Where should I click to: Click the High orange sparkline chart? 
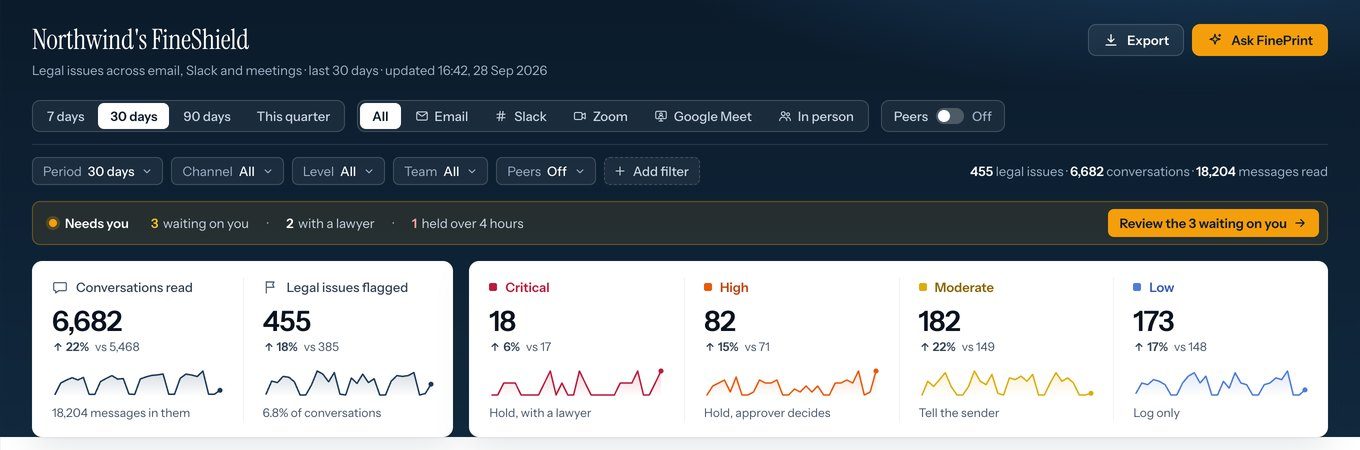click(x=792, y=383)
